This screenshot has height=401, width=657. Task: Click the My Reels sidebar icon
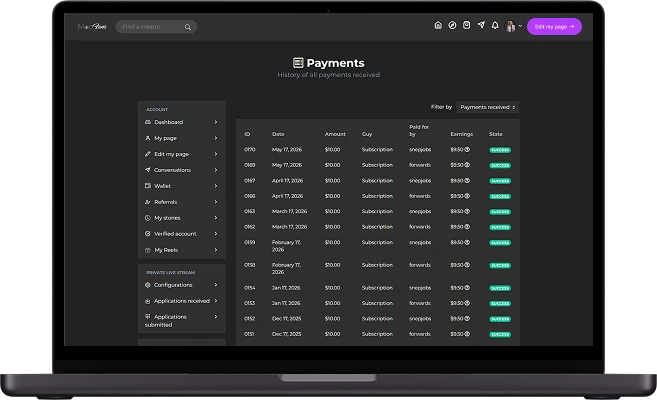147,250
